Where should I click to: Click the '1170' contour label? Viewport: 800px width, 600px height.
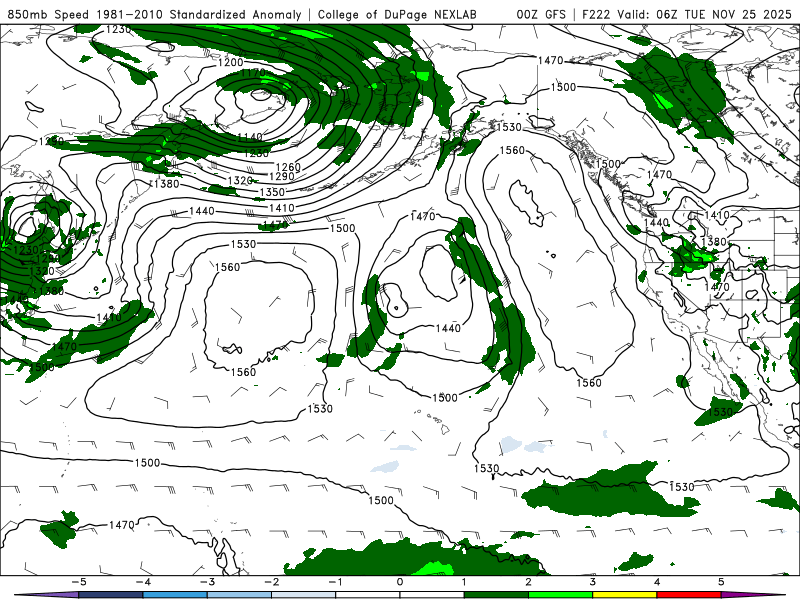tap(254, 73)
